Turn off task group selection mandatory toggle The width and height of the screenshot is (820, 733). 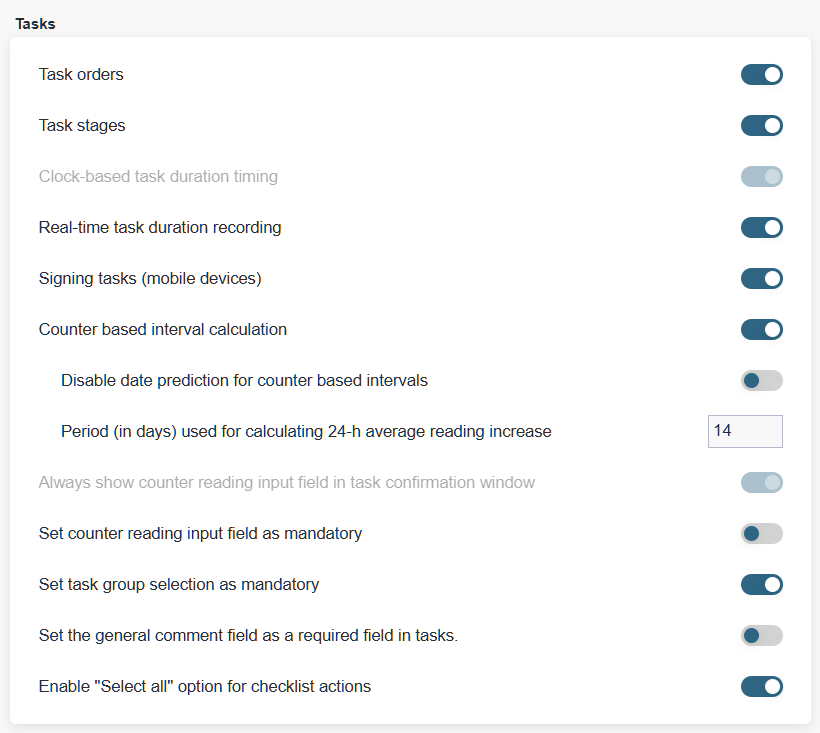[761, 585]
